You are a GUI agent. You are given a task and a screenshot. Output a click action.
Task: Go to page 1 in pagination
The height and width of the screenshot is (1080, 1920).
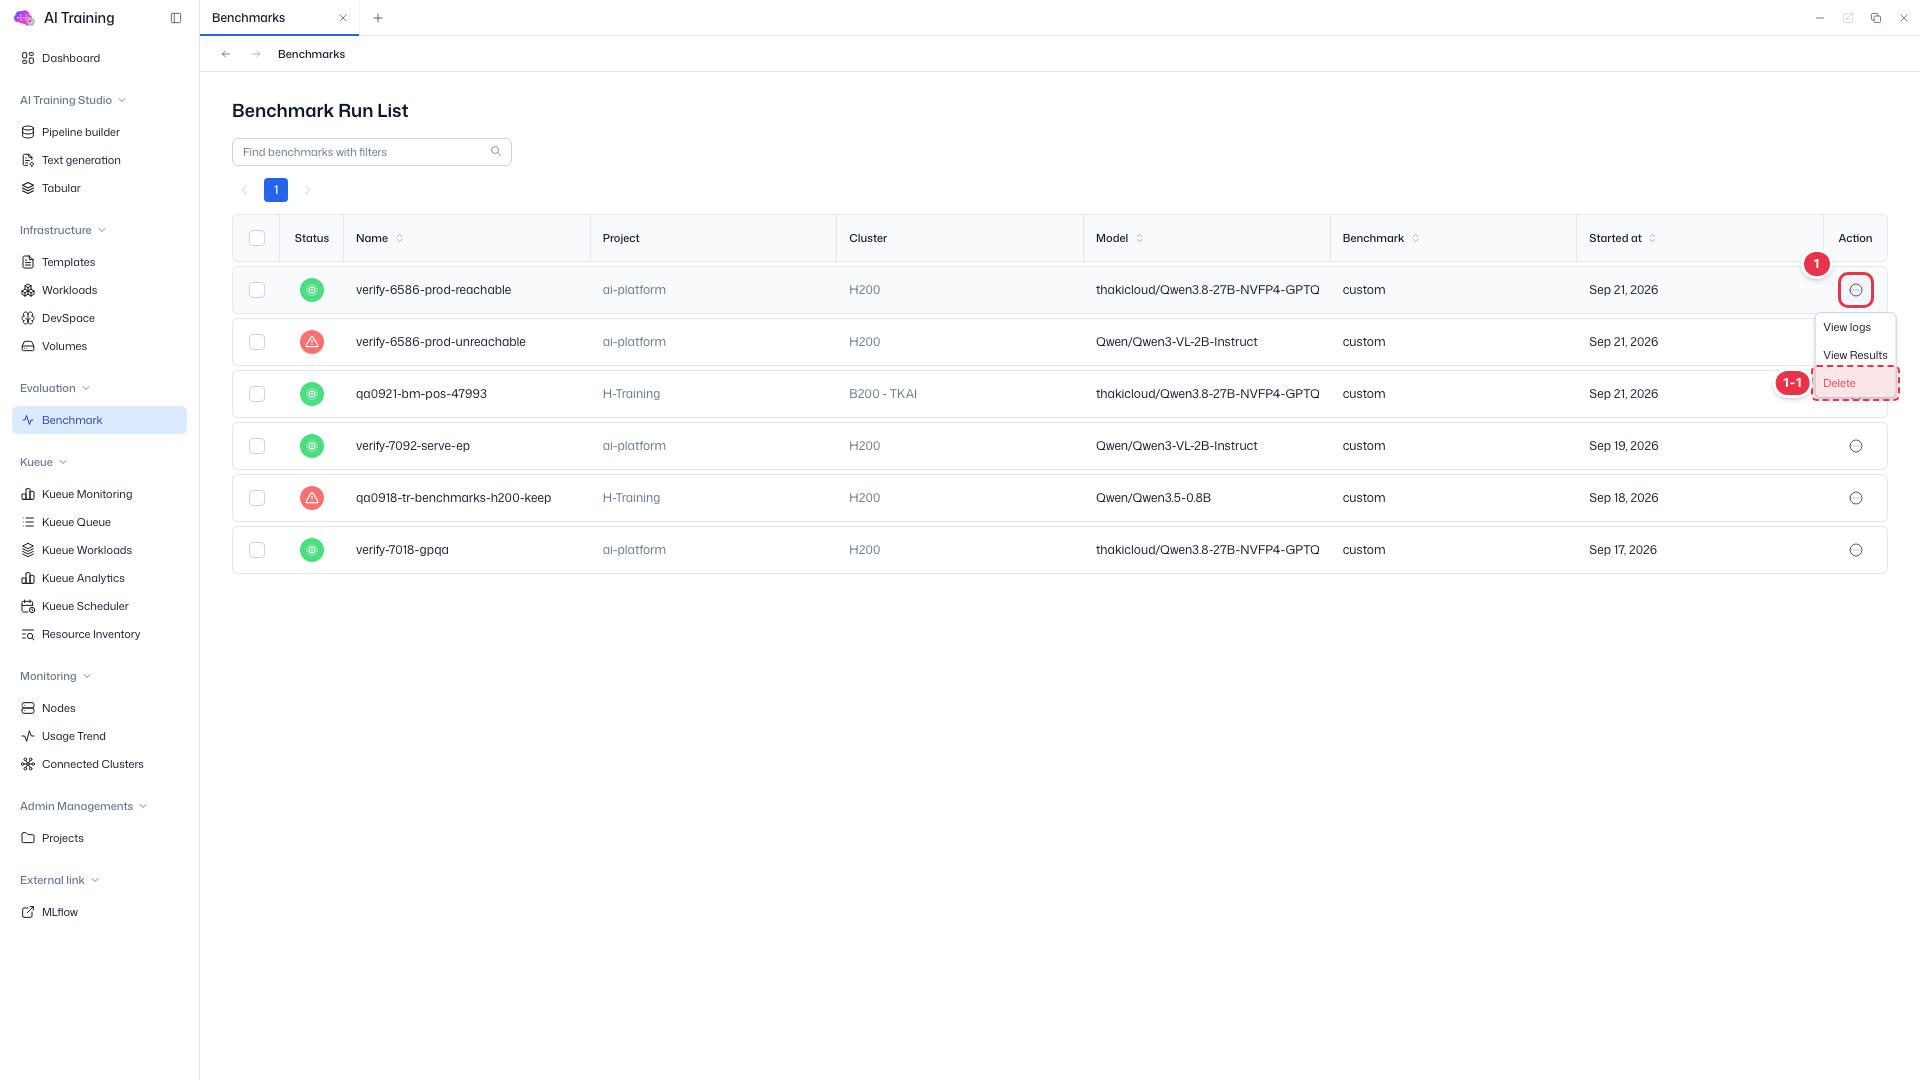coord(276,190)
